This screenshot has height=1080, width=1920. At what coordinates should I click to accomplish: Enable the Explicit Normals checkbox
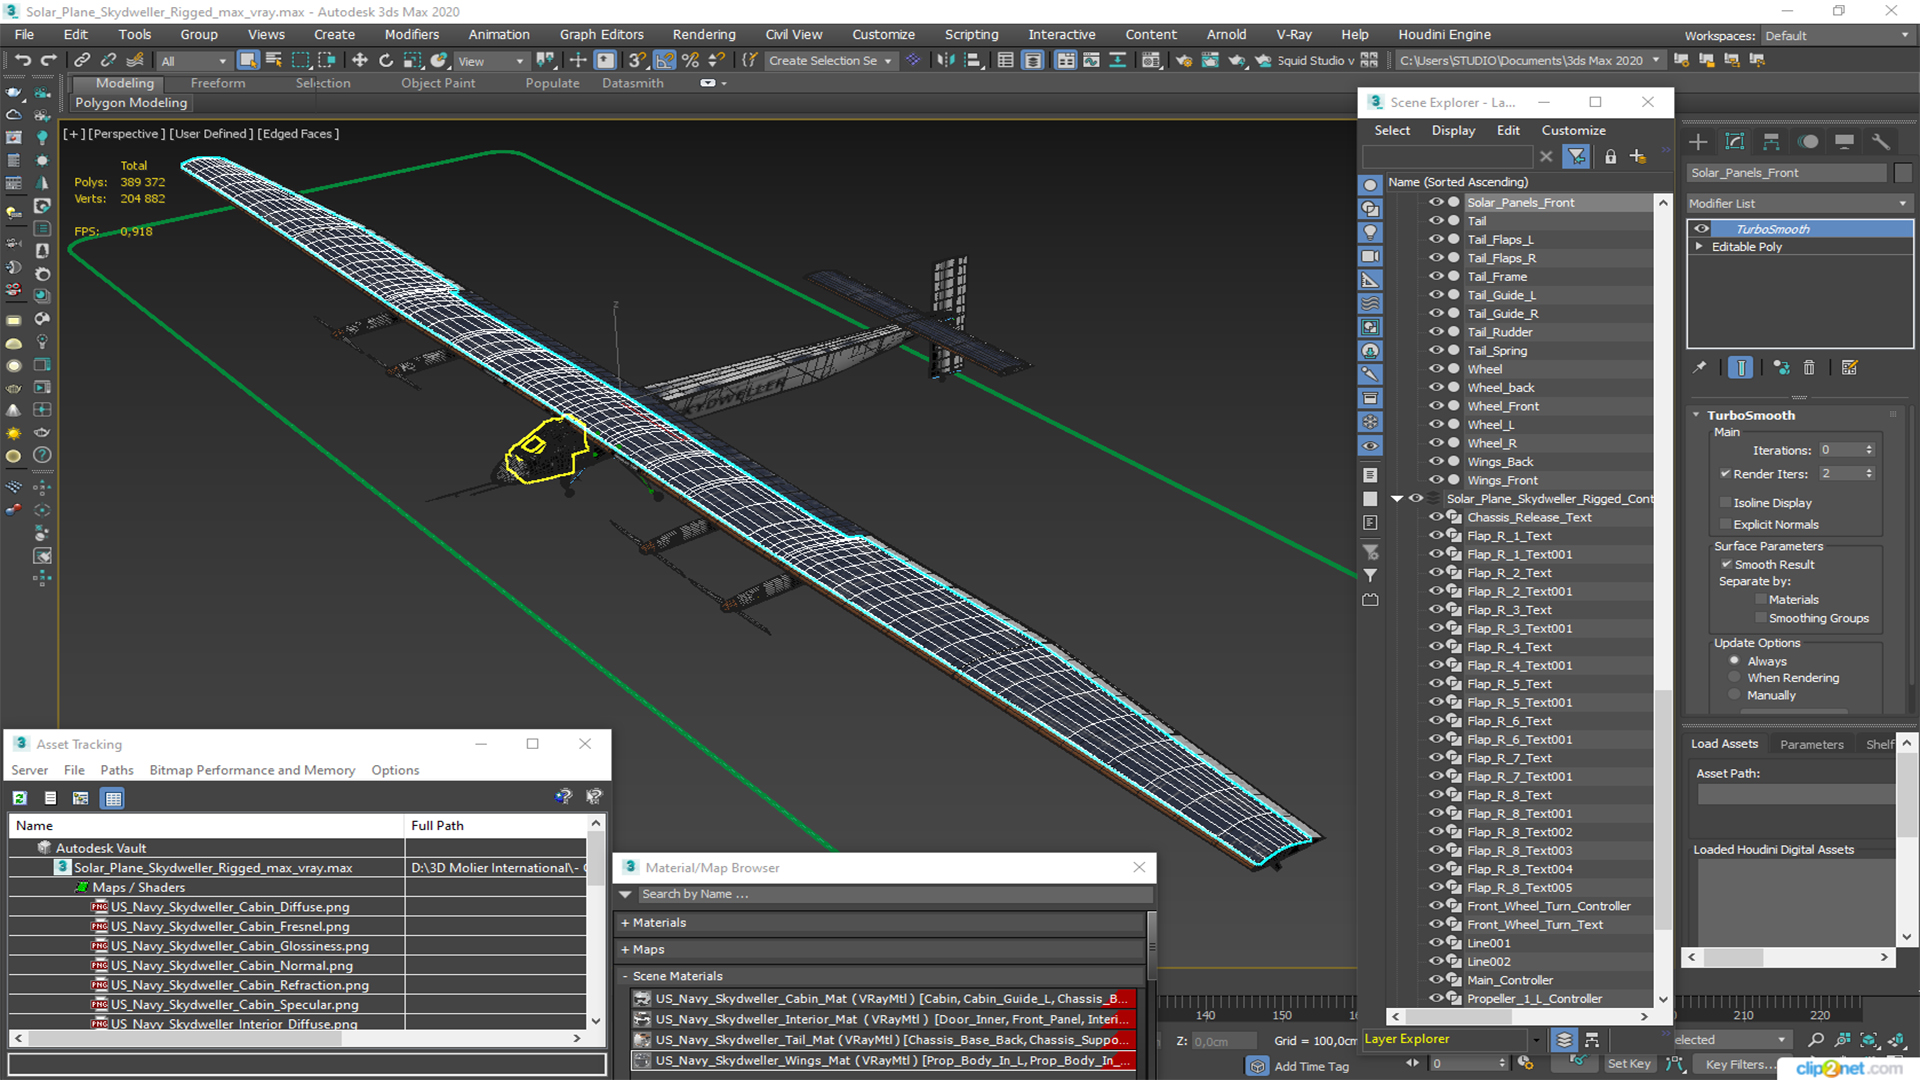coord(1725,524)
